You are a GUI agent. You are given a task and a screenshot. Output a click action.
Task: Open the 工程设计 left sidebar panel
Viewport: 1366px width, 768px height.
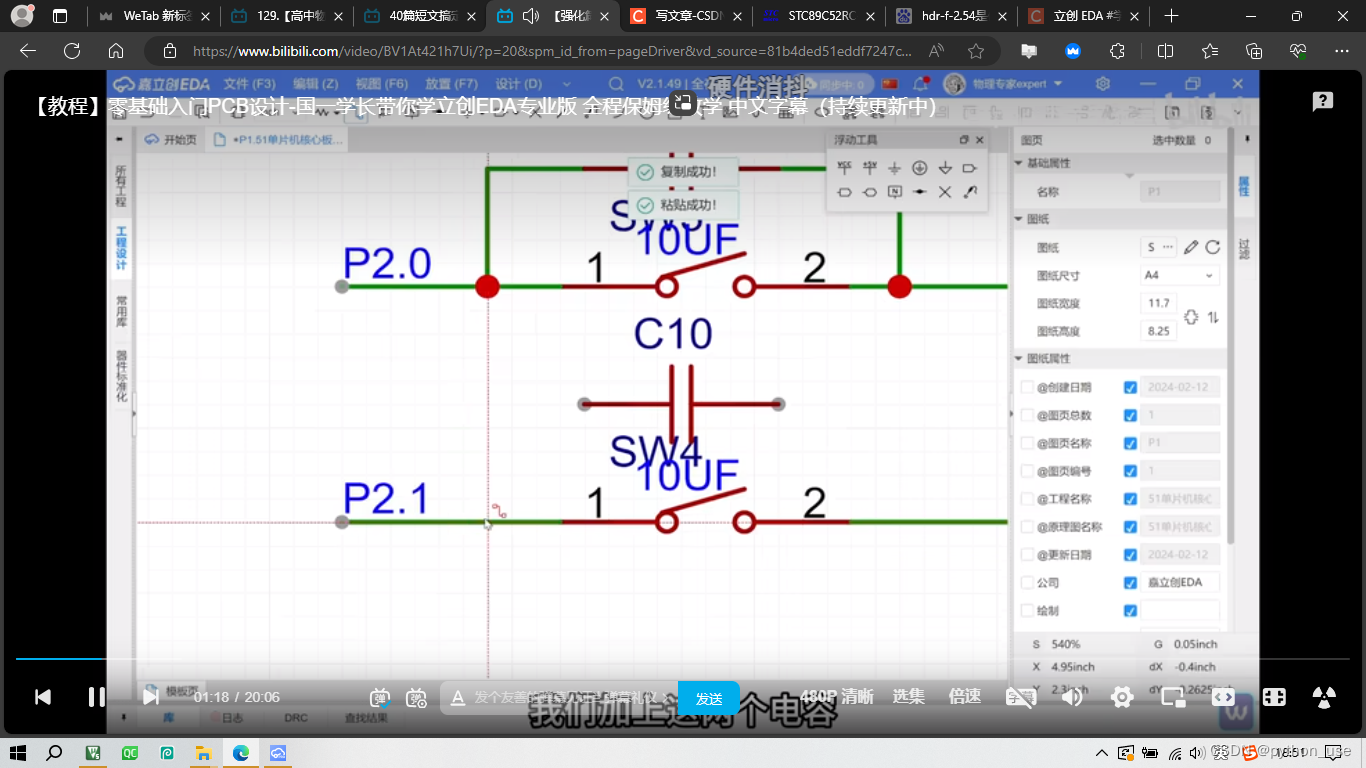pos(121,248)
